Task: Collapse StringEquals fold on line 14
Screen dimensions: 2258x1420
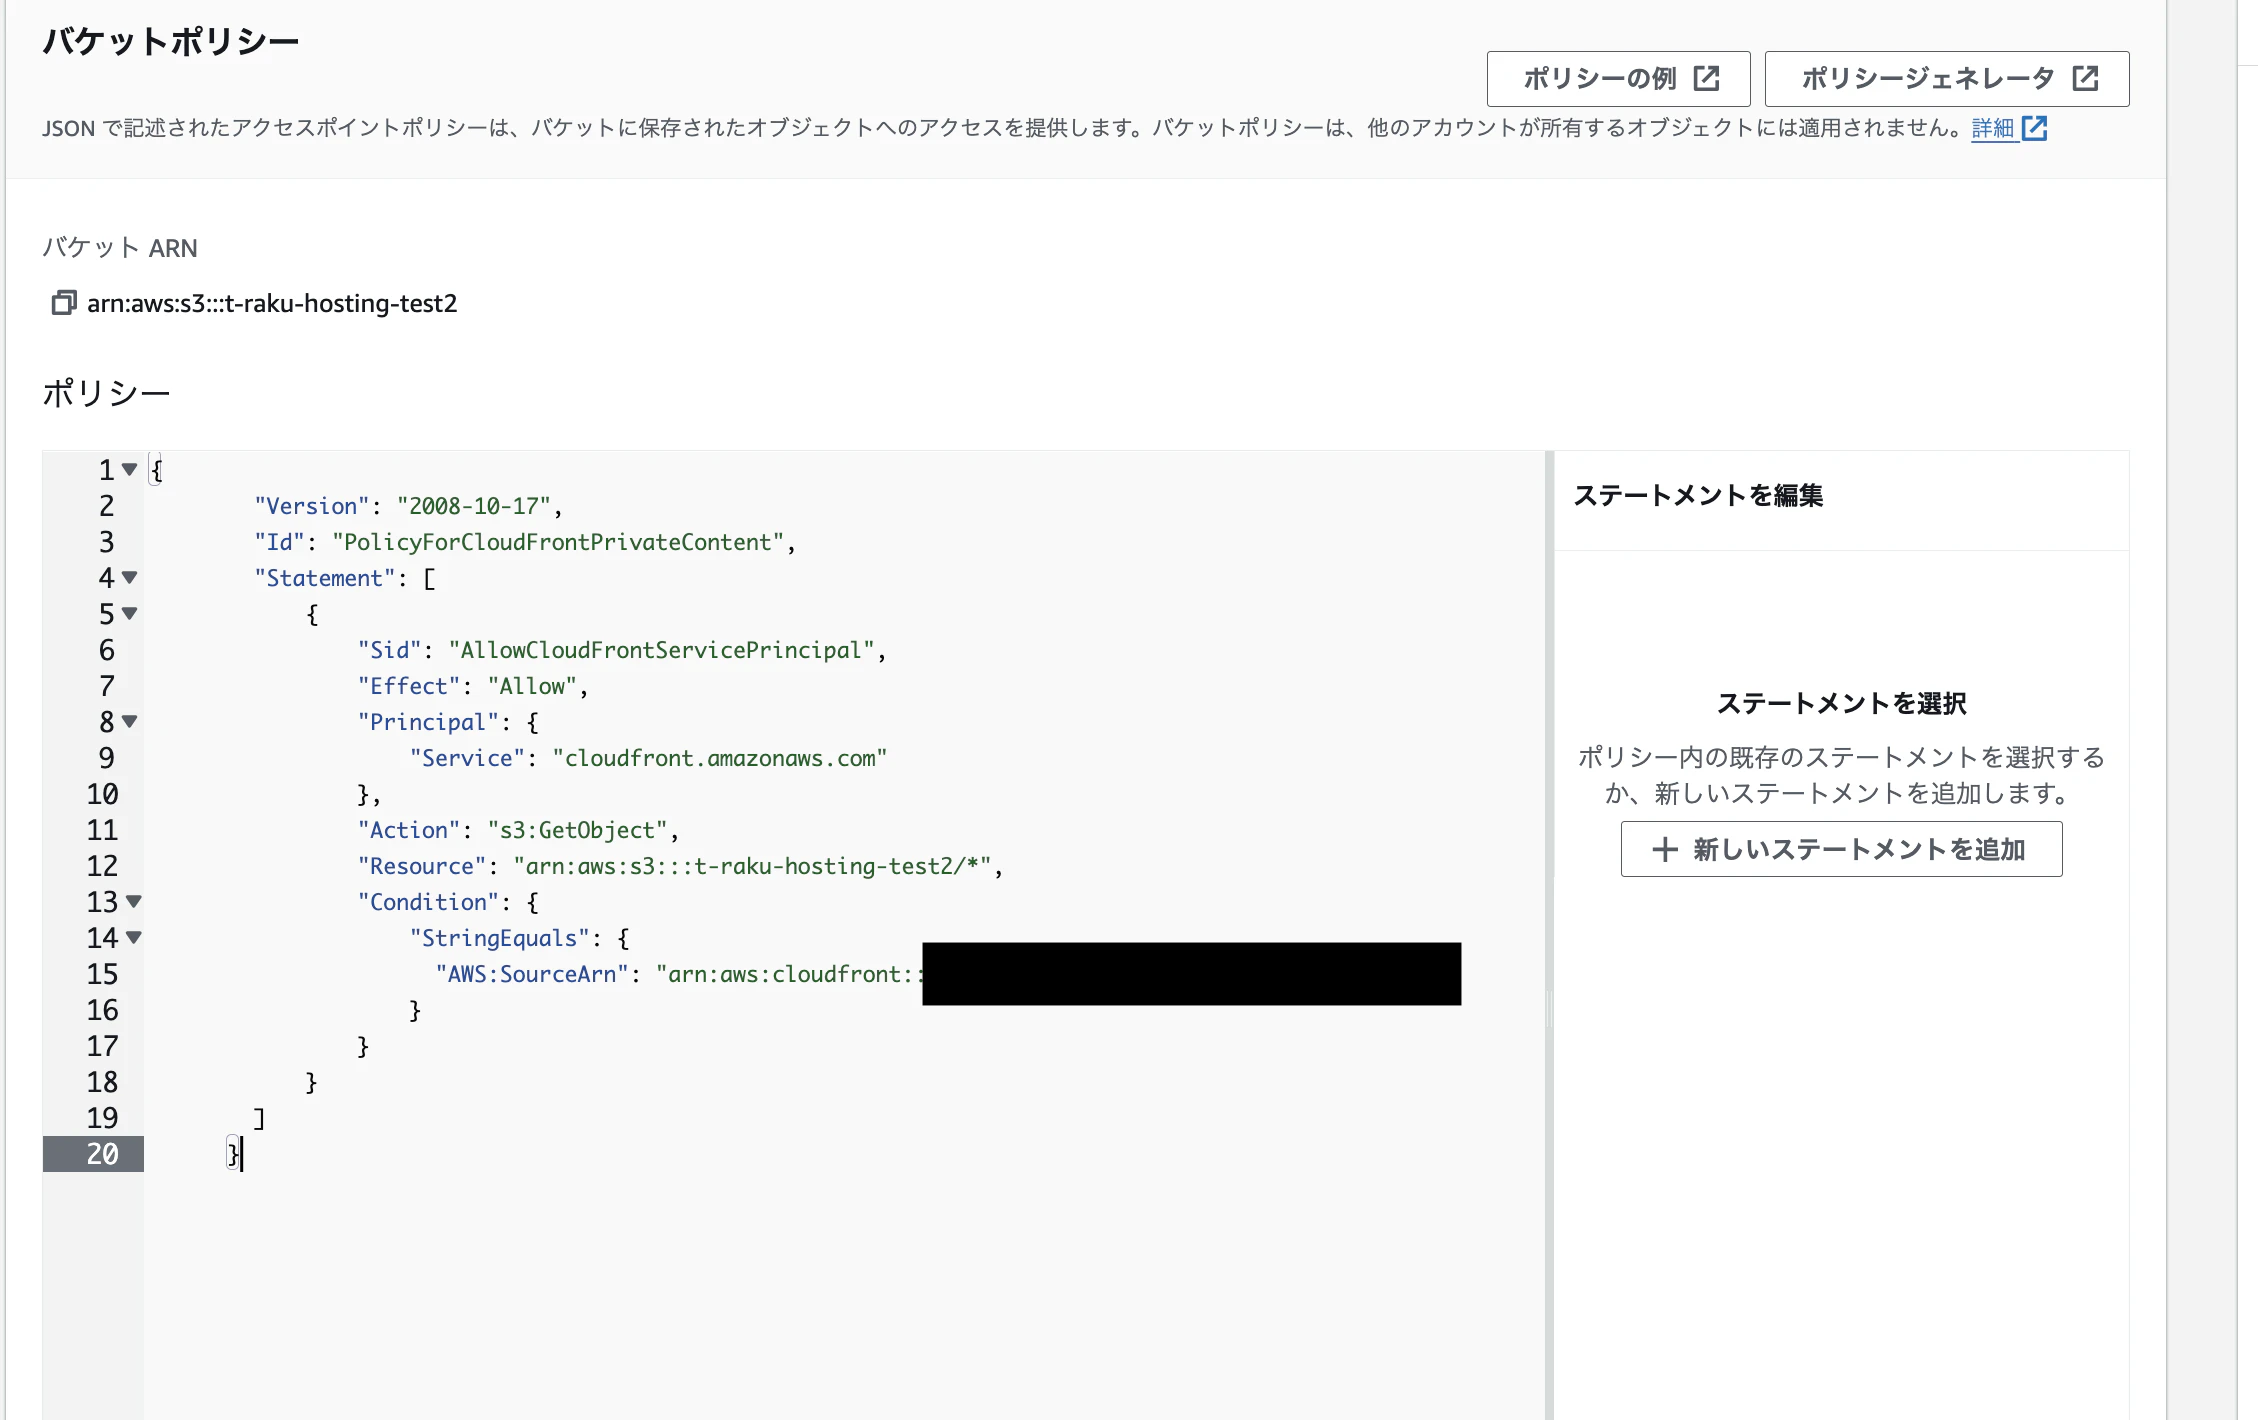Action: coord(133,937)
